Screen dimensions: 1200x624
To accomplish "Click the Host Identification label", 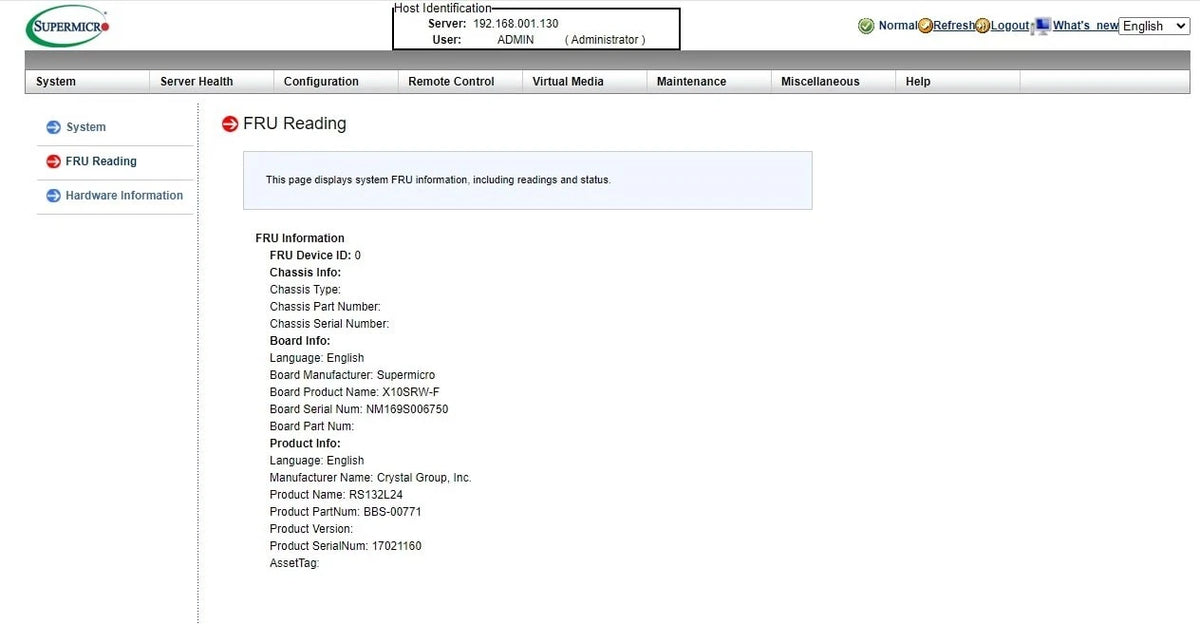I will [443, 8].
